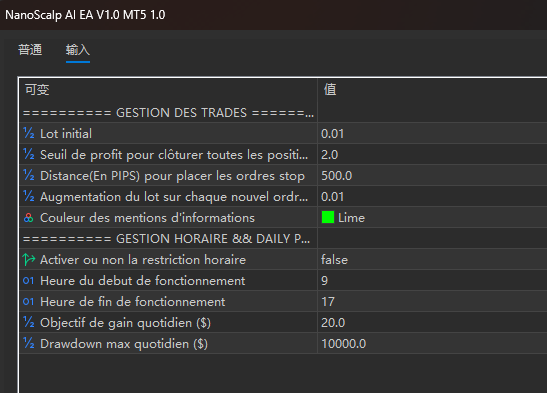This screenshot has height=393, width=547.
Task: Click the Drawdown max quotidien row icon
Action: pos(29,343)
